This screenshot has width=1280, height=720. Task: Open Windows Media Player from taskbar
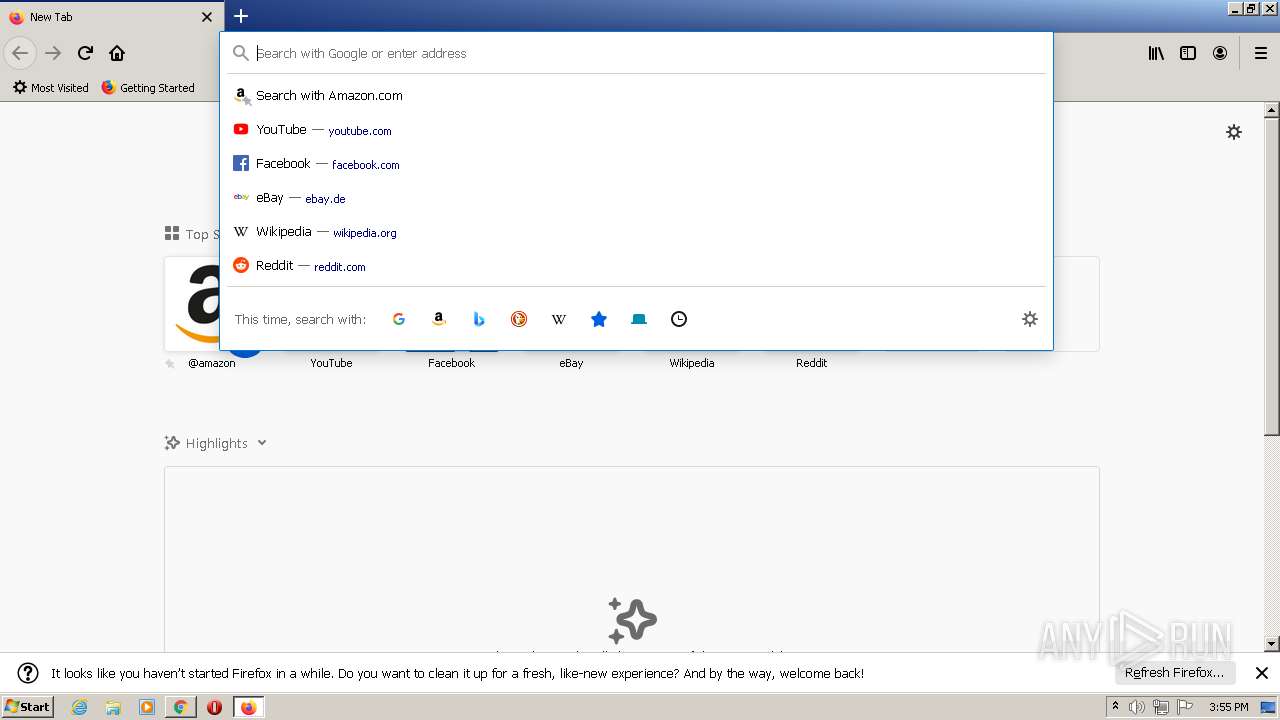147,707
